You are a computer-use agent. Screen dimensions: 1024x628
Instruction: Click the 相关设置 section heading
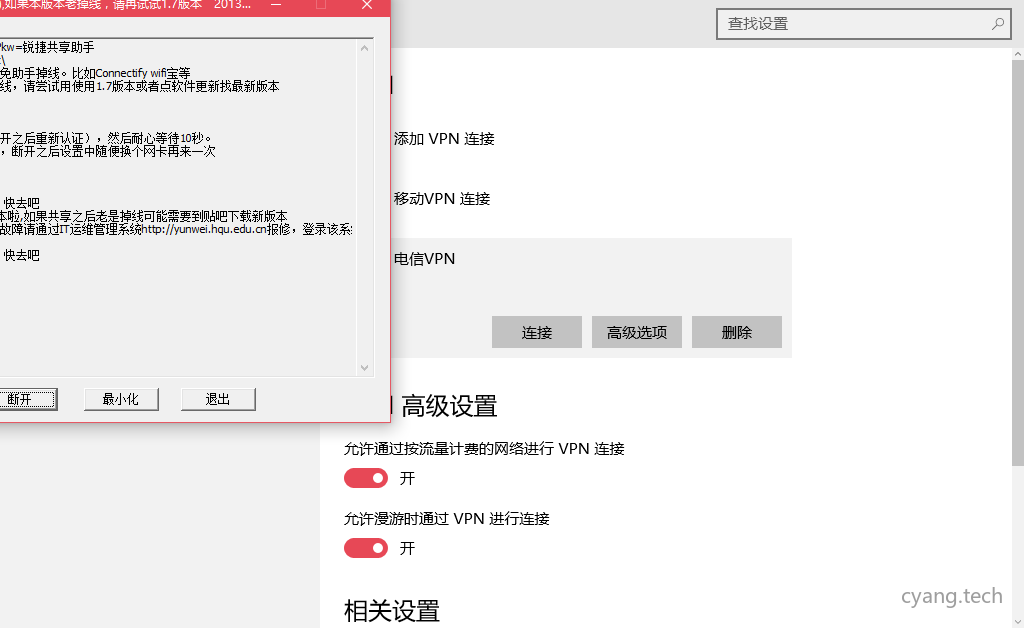[x=390, y=610]
